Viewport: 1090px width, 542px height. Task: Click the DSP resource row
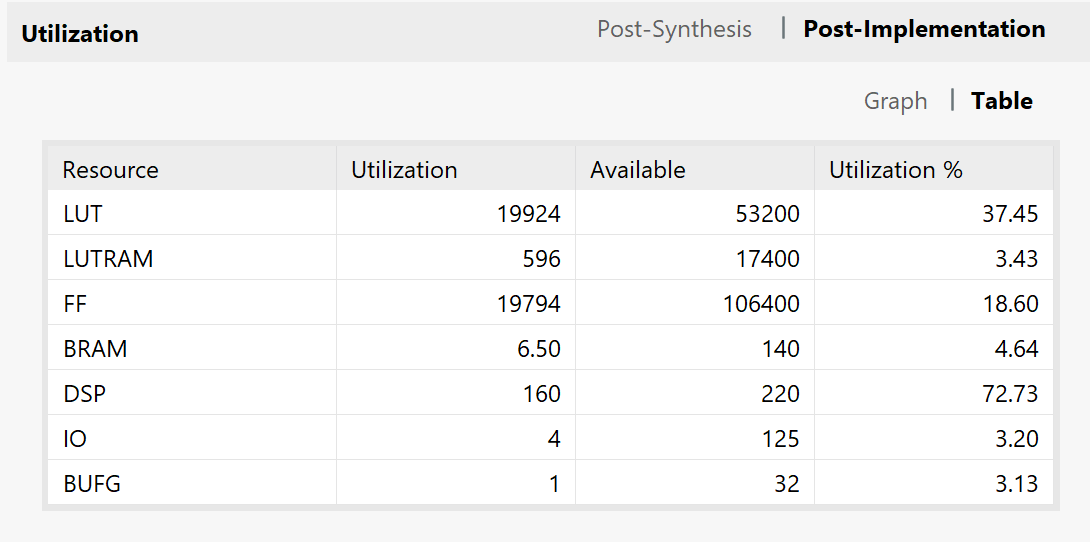(x=84, y=394)
